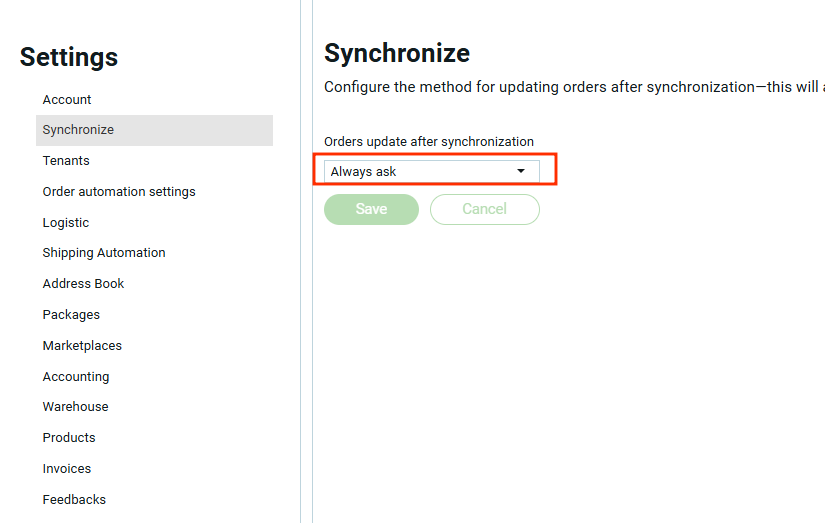Navigate to Logistic settings

tap(66, 223)
